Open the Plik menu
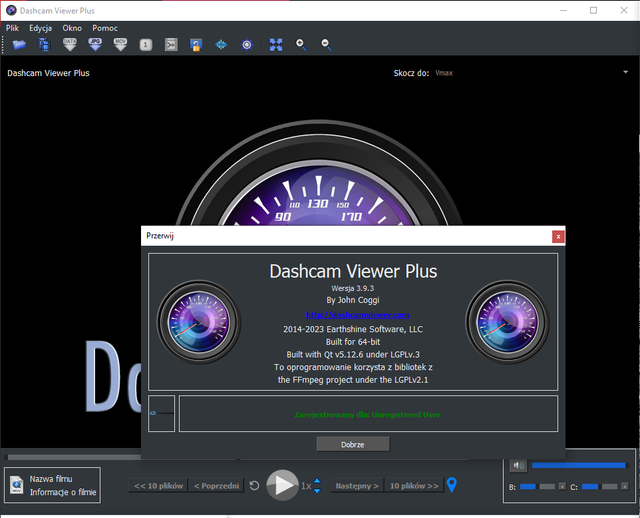 coord(12,28)
